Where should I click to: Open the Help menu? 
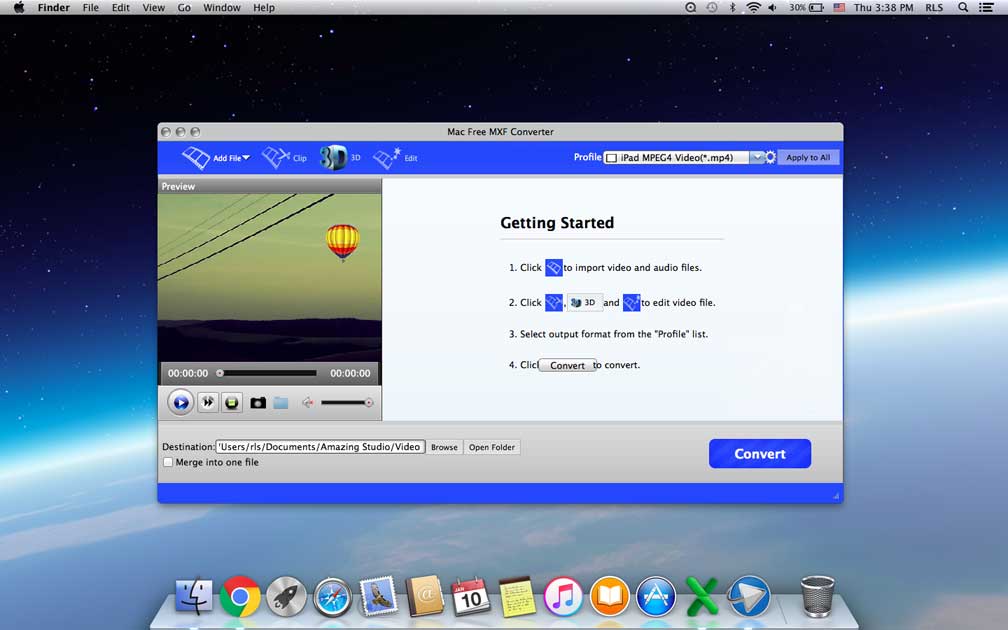[x=264, y=8]
